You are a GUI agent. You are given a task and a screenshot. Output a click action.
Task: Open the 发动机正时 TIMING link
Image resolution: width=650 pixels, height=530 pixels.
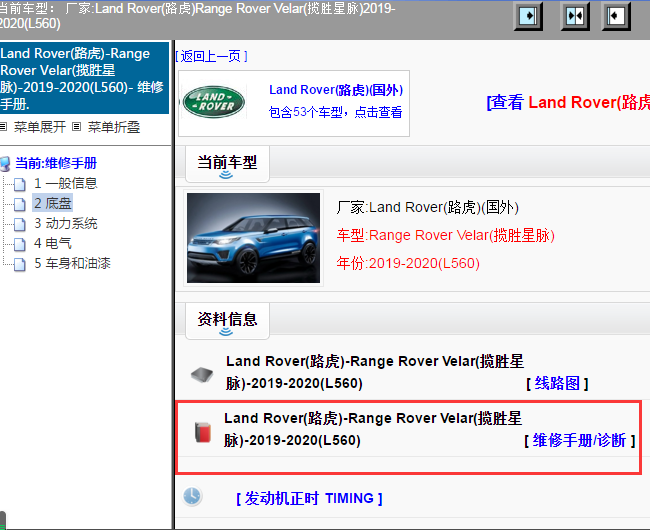309,498
